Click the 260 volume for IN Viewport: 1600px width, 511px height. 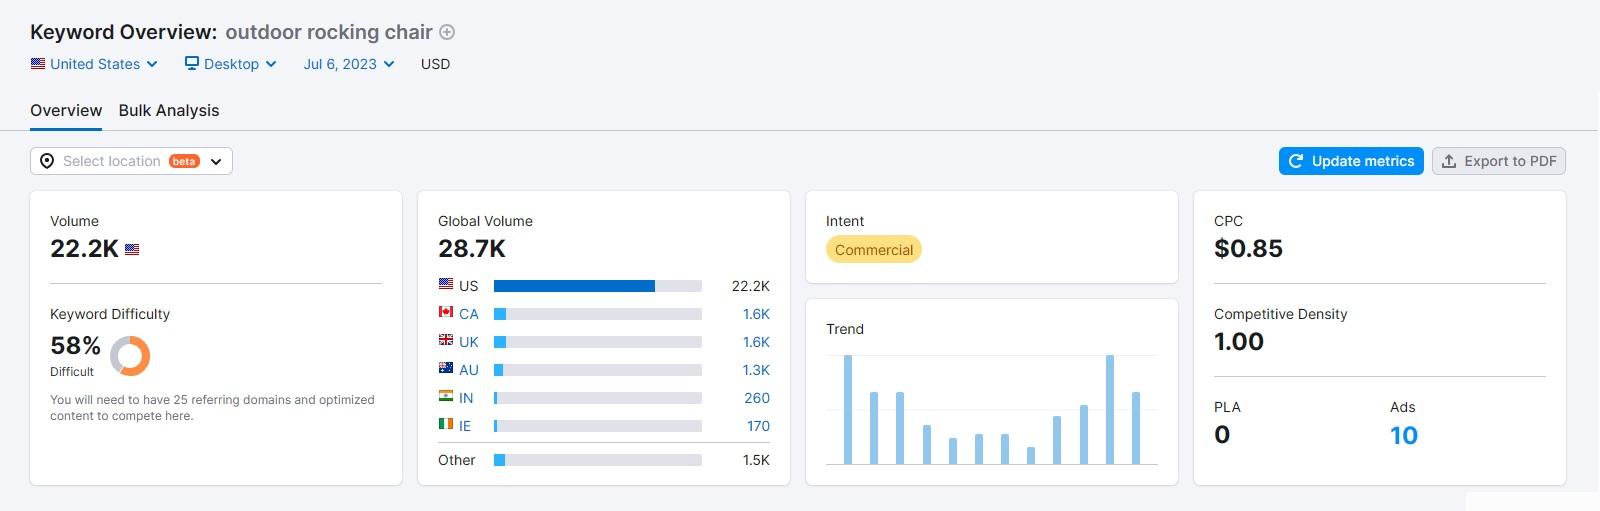[x=757, y=398]
